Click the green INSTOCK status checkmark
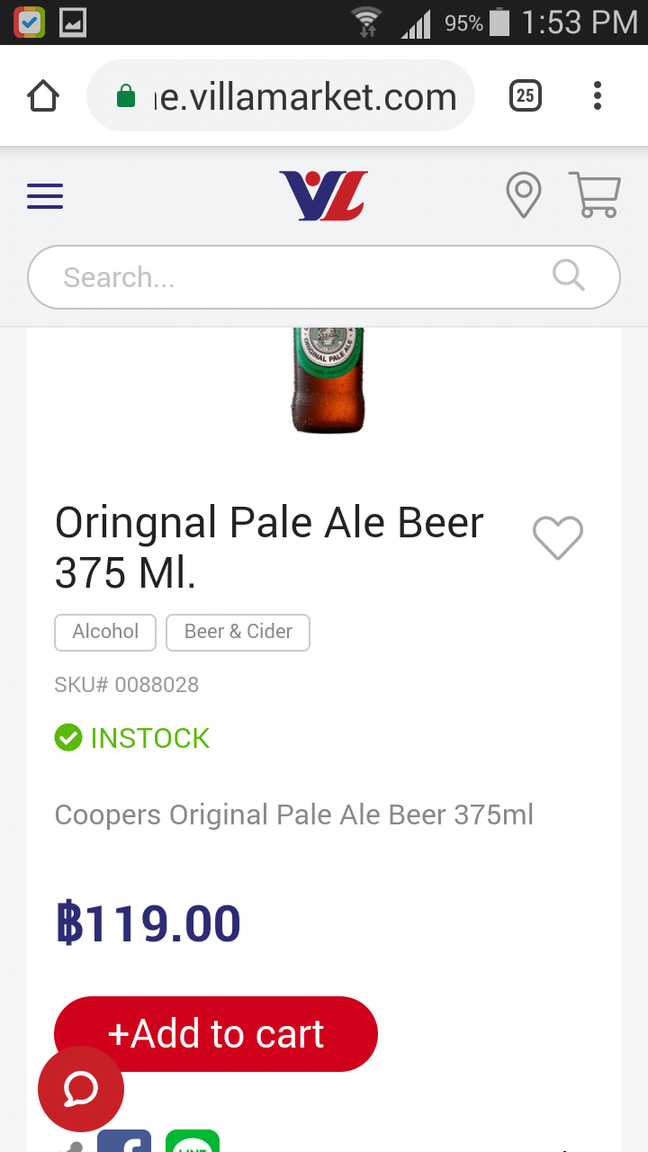 (68, 737)
